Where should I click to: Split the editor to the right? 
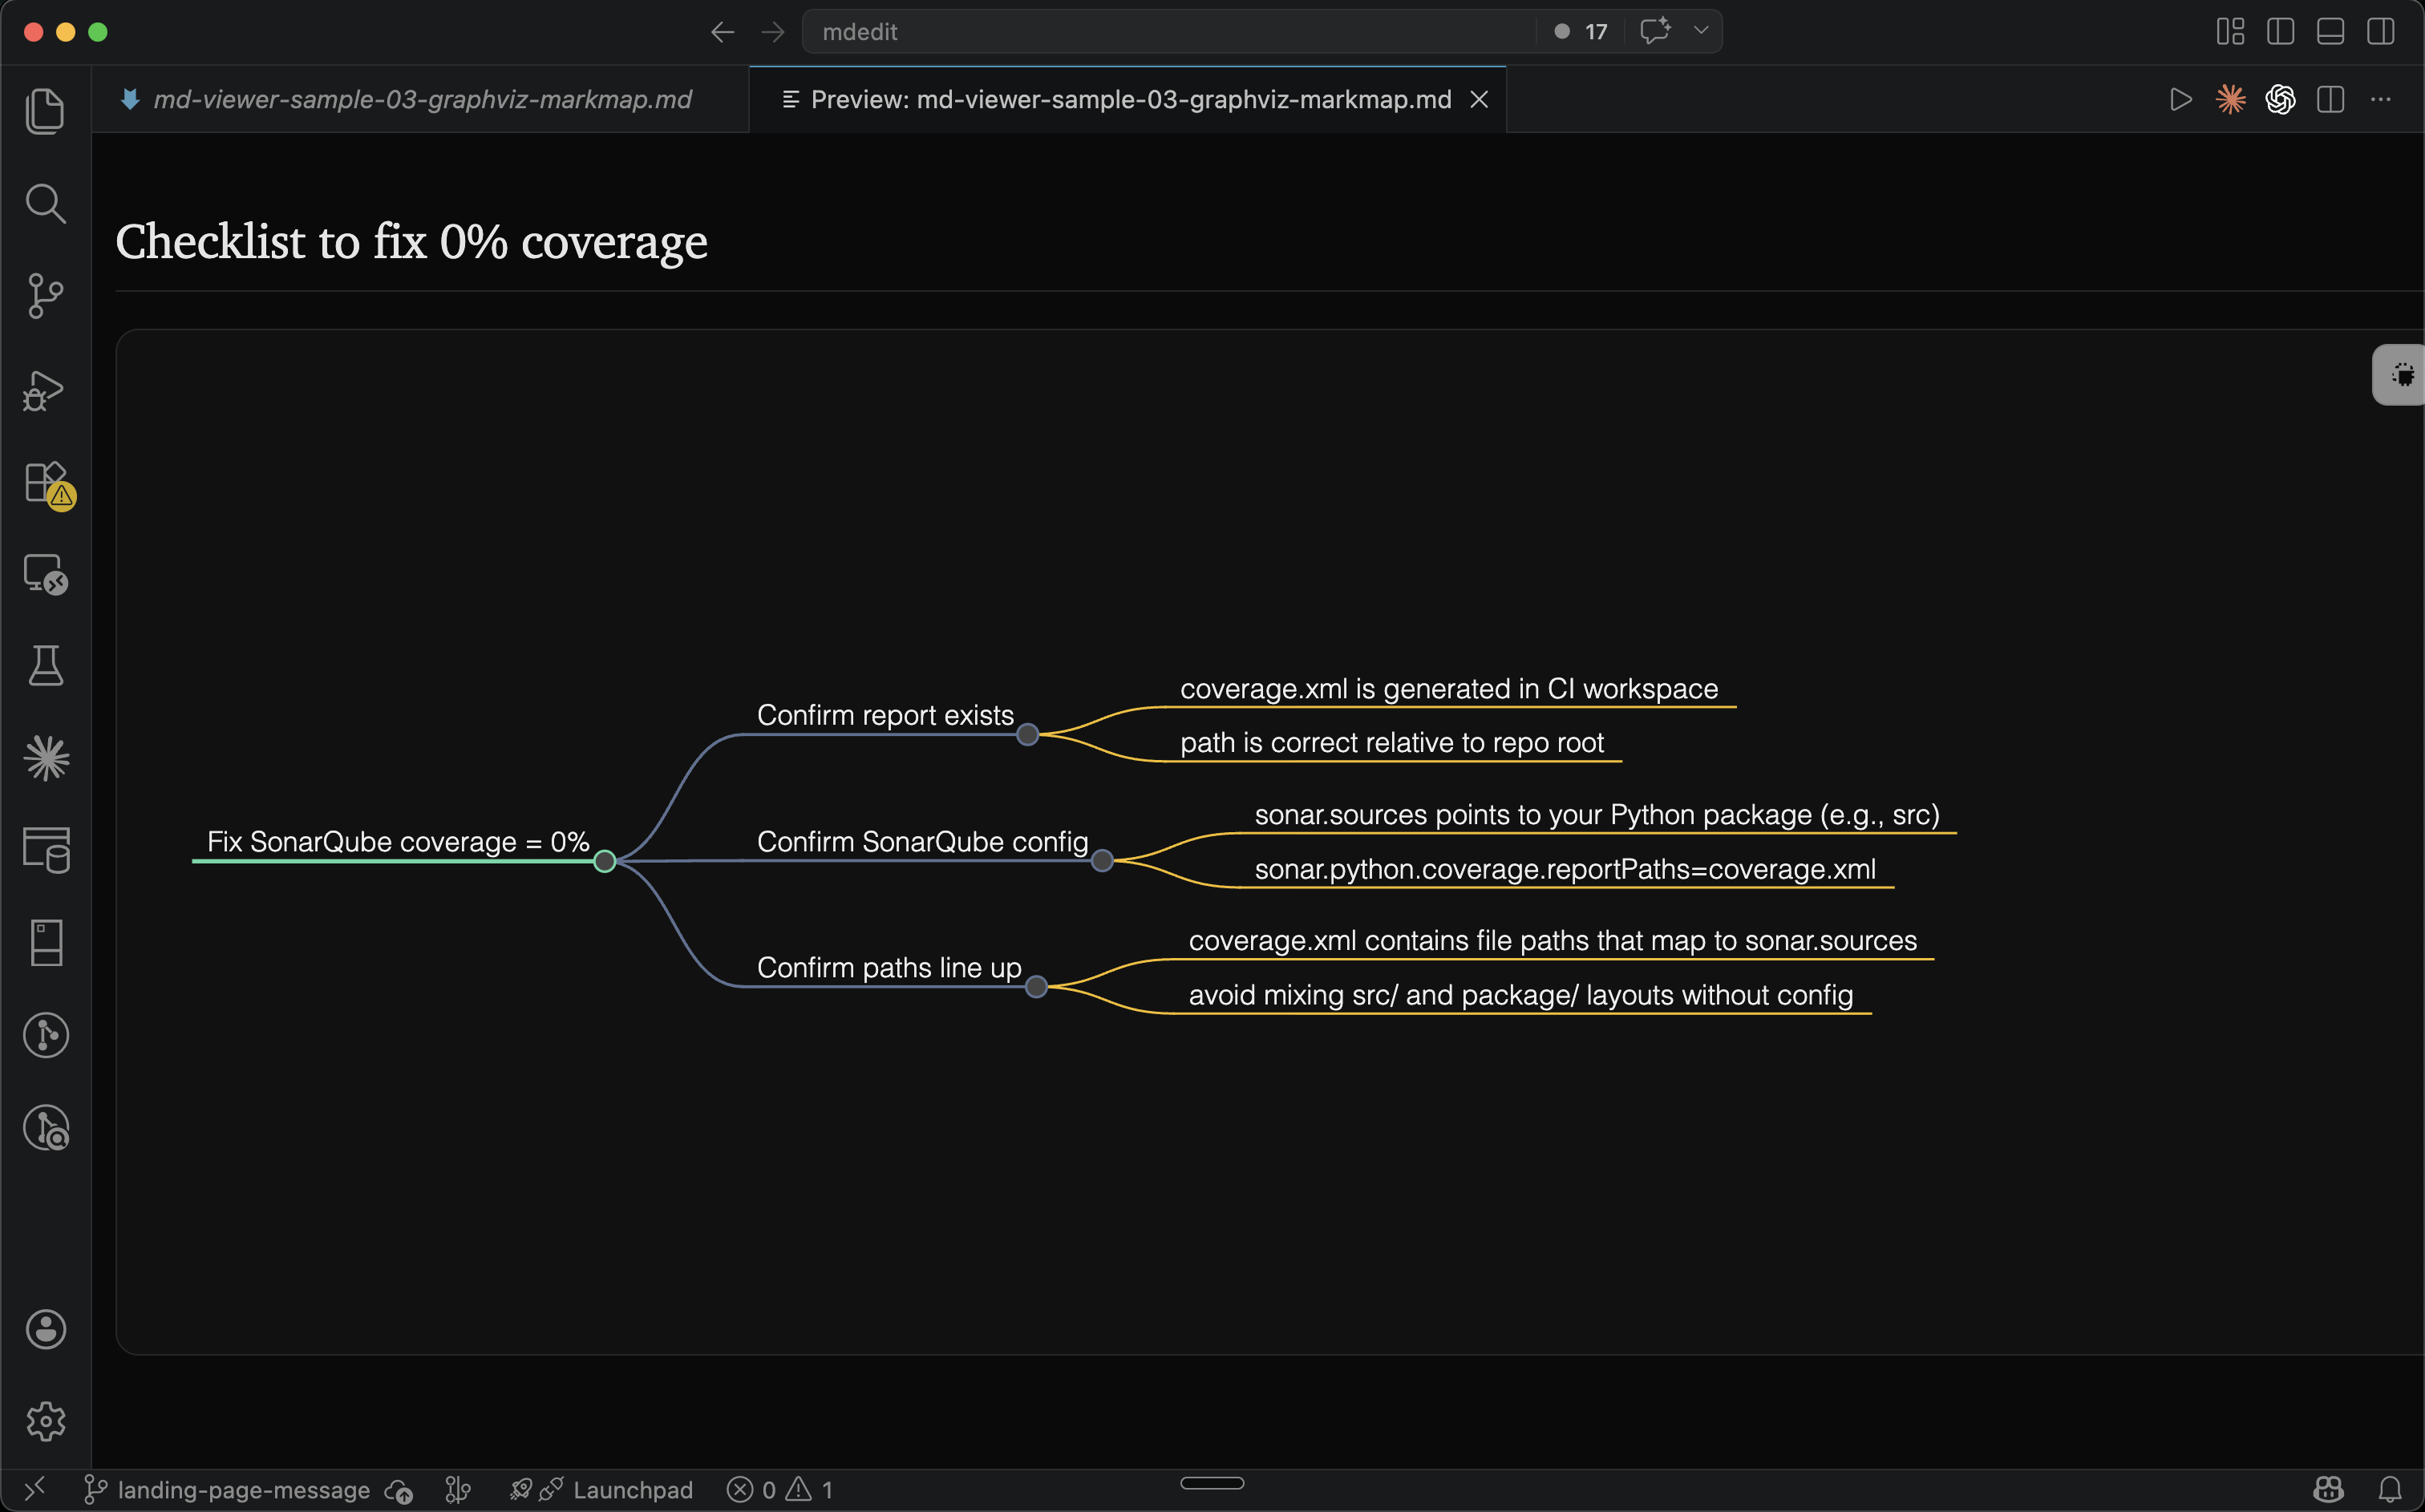coord(2330,99)
